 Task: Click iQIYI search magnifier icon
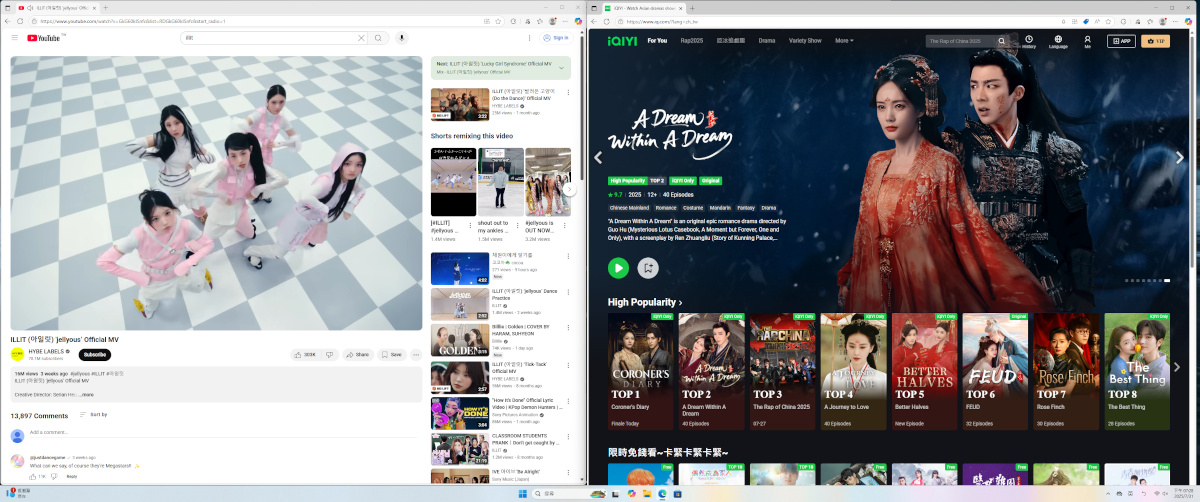pos(1003,41)
